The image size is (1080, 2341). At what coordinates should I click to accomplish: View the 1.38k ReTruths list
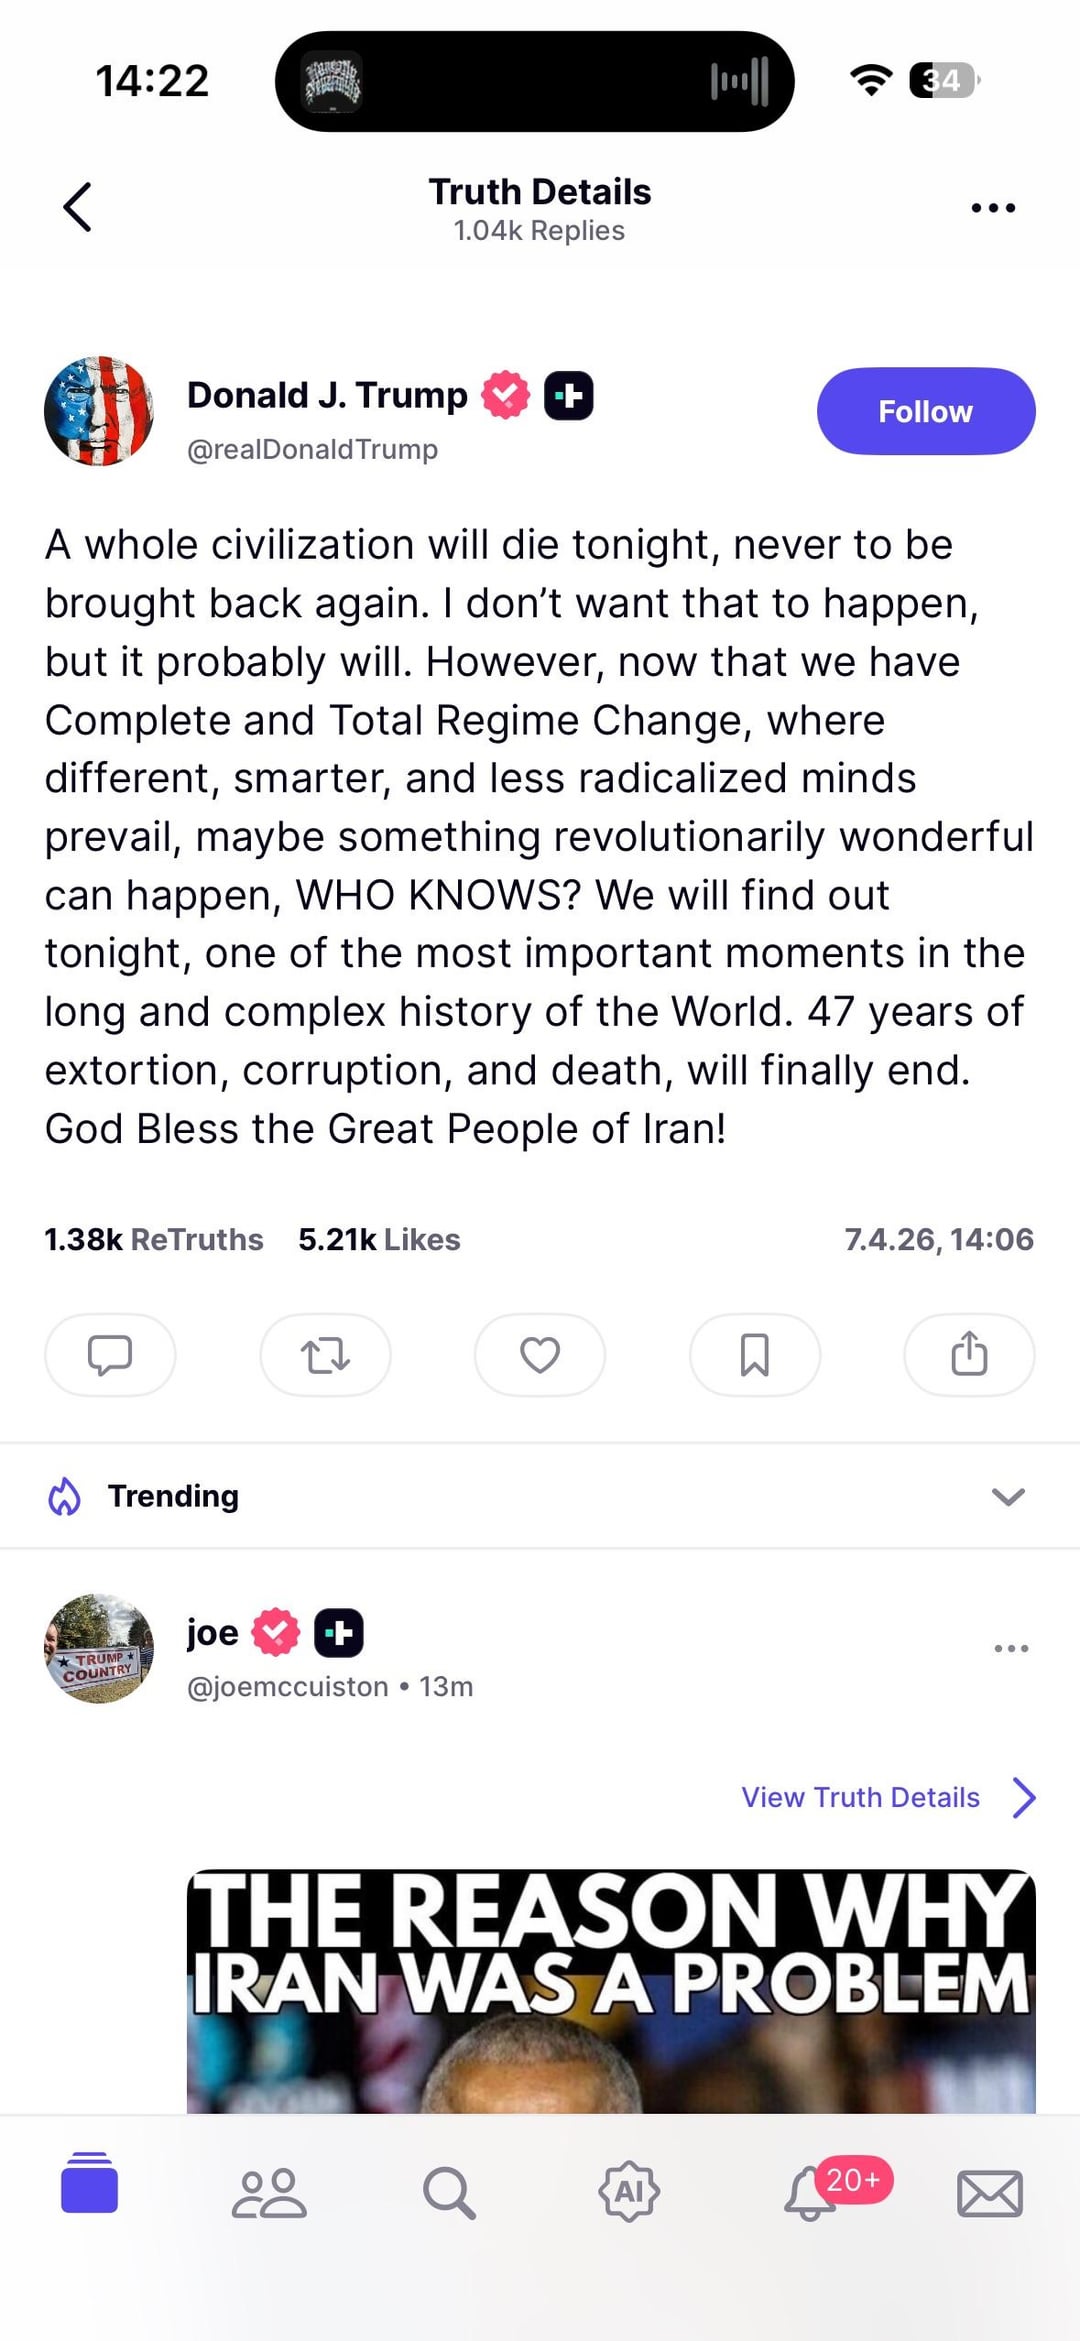coord(154,1239)
